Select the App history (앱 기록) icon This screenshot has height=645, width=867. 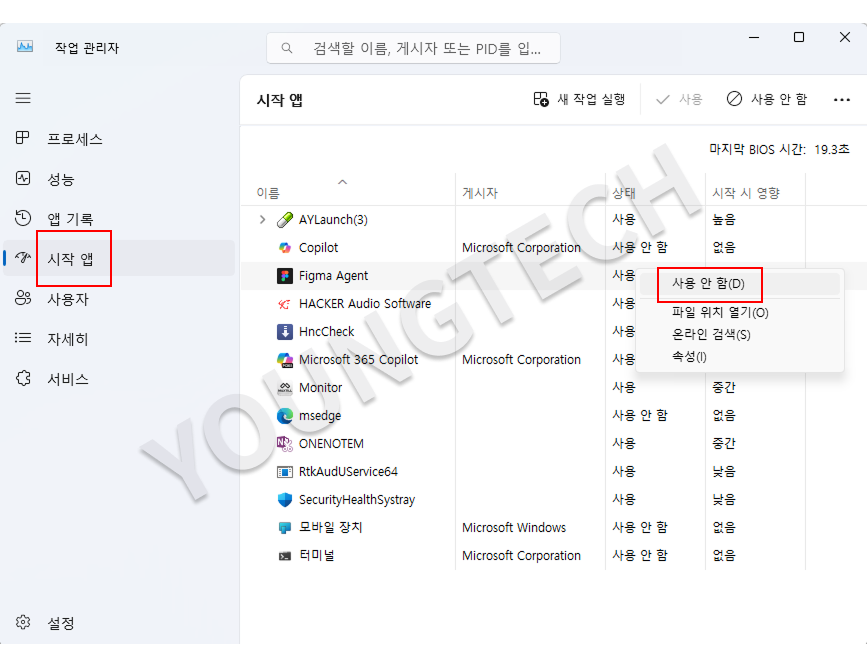click(x=22, y=219)
